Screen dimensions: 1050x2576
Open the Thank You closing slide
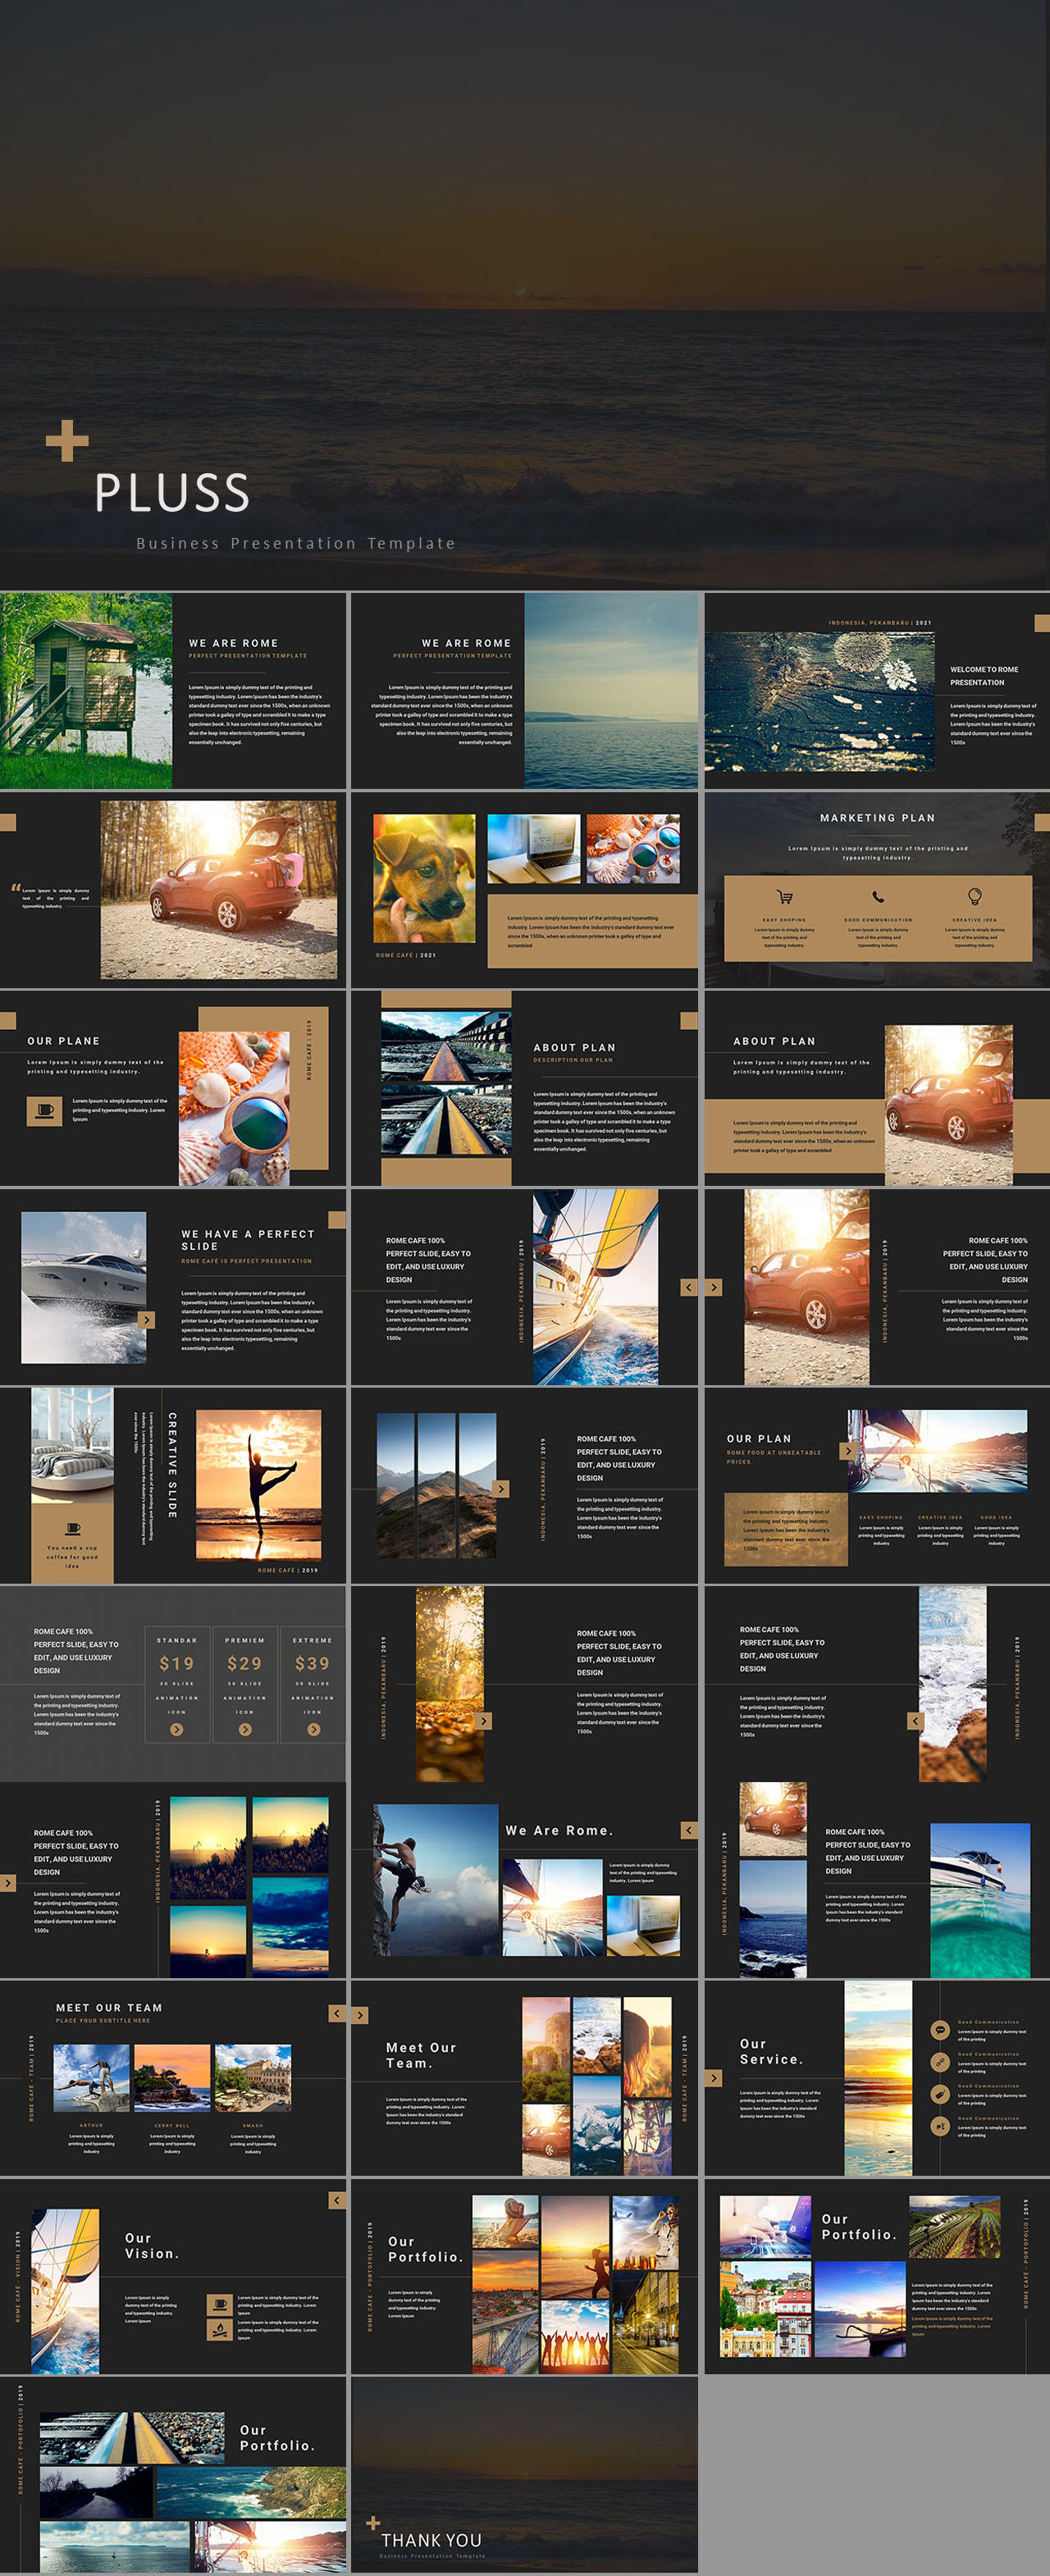(524, 2475)
